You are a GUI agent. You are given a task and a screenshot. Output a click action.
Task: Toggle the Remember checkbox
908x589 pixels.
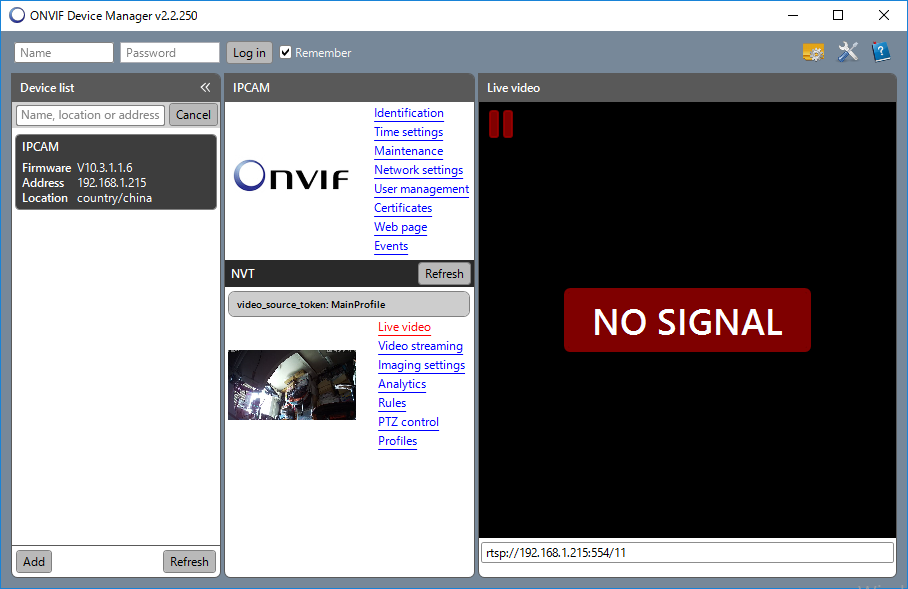(285, 53)
